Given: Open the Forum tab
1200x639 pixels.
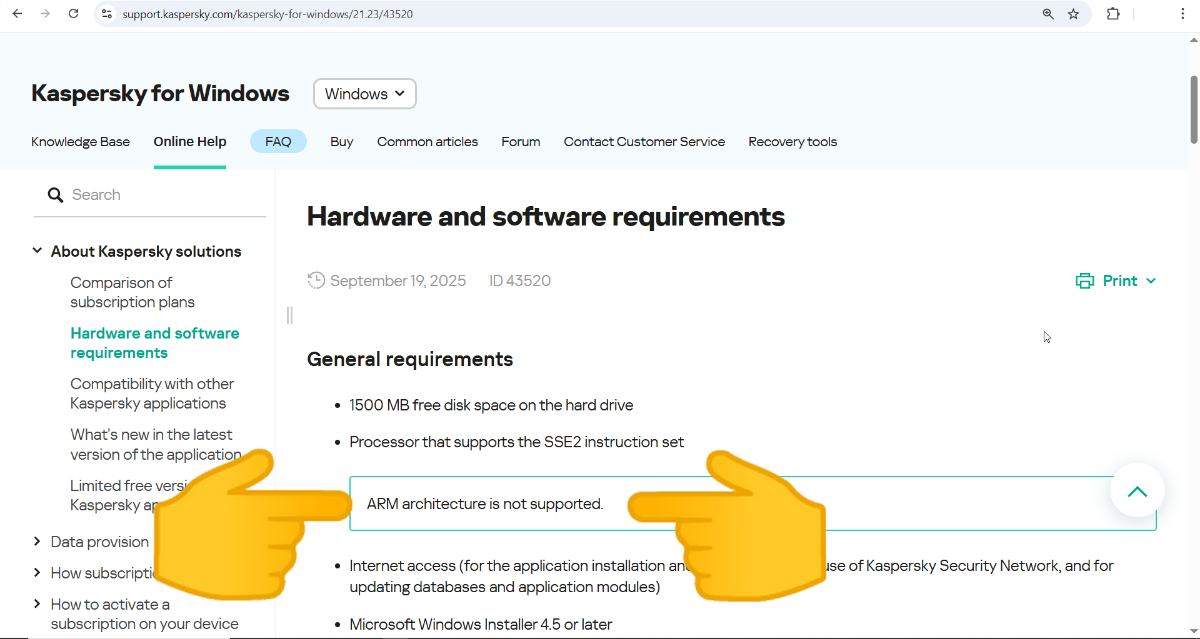Looking at the screenshot, I should click(x=521, y=142).
